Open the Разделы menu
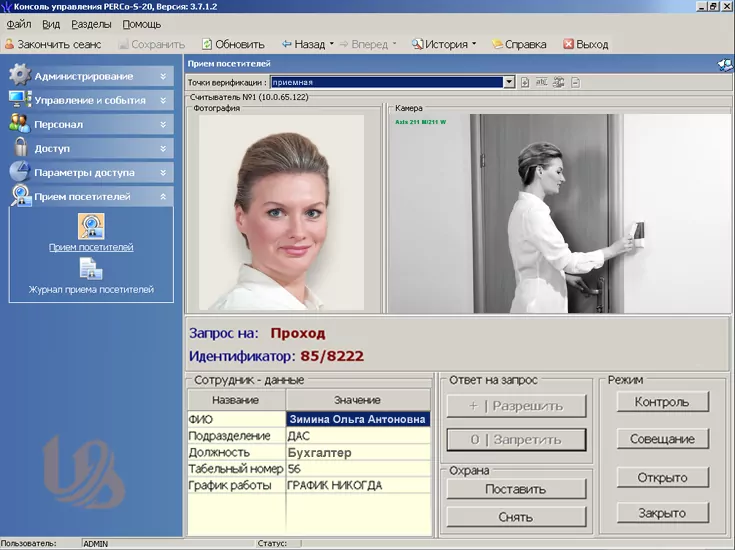 91,24
